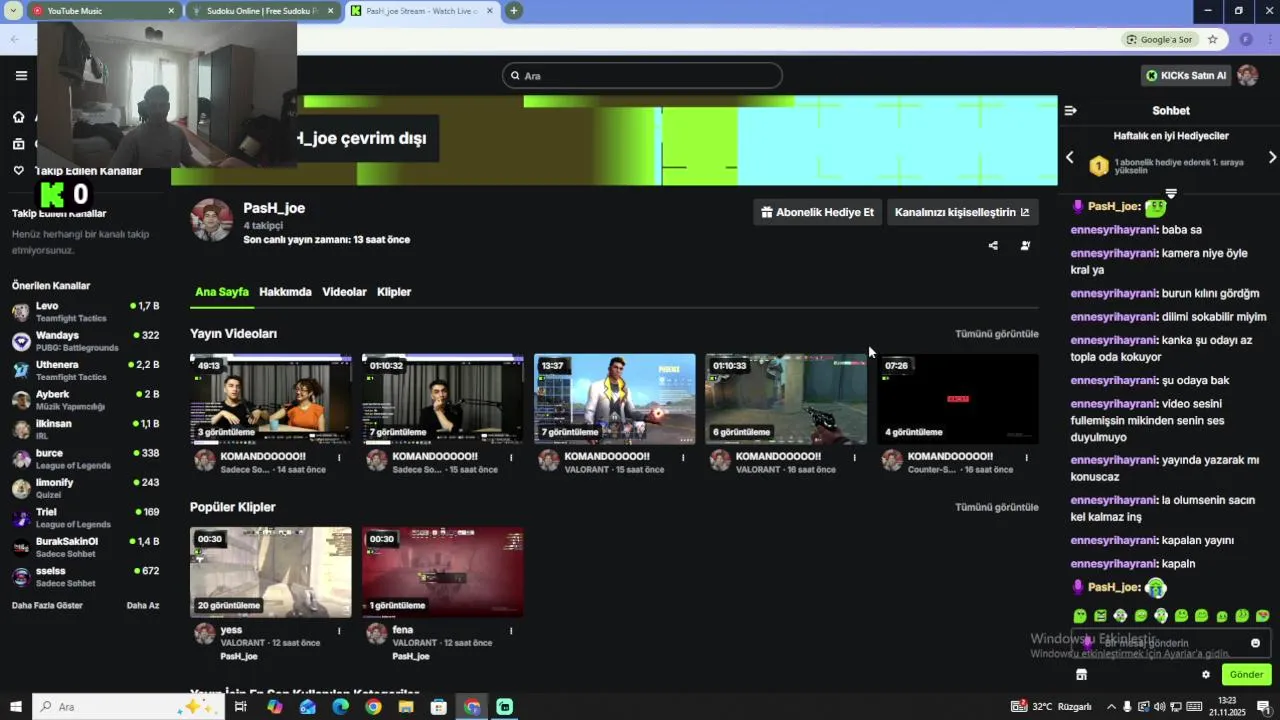This screenshot has height=720, width=1280.
Task: Open the Klipler tab
Action: (394, 292)
